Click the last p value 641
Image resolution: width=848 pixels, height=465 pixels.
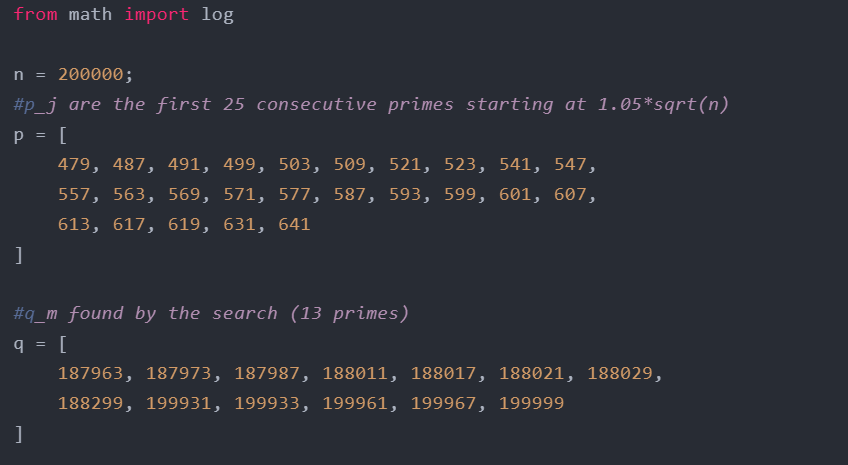(x=293, y=225)
